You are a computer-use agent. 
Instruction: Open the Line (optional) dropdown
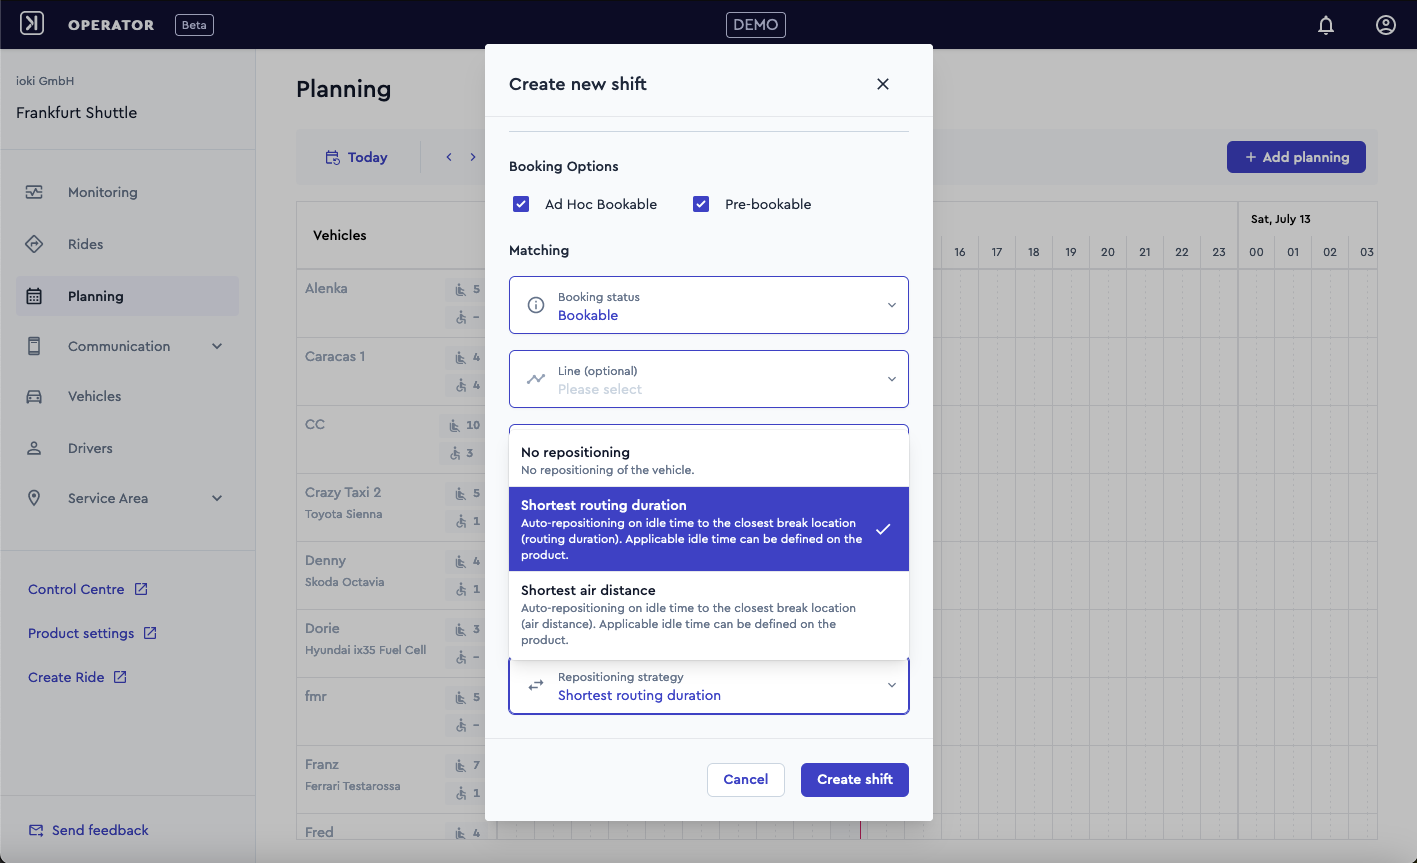709,379
